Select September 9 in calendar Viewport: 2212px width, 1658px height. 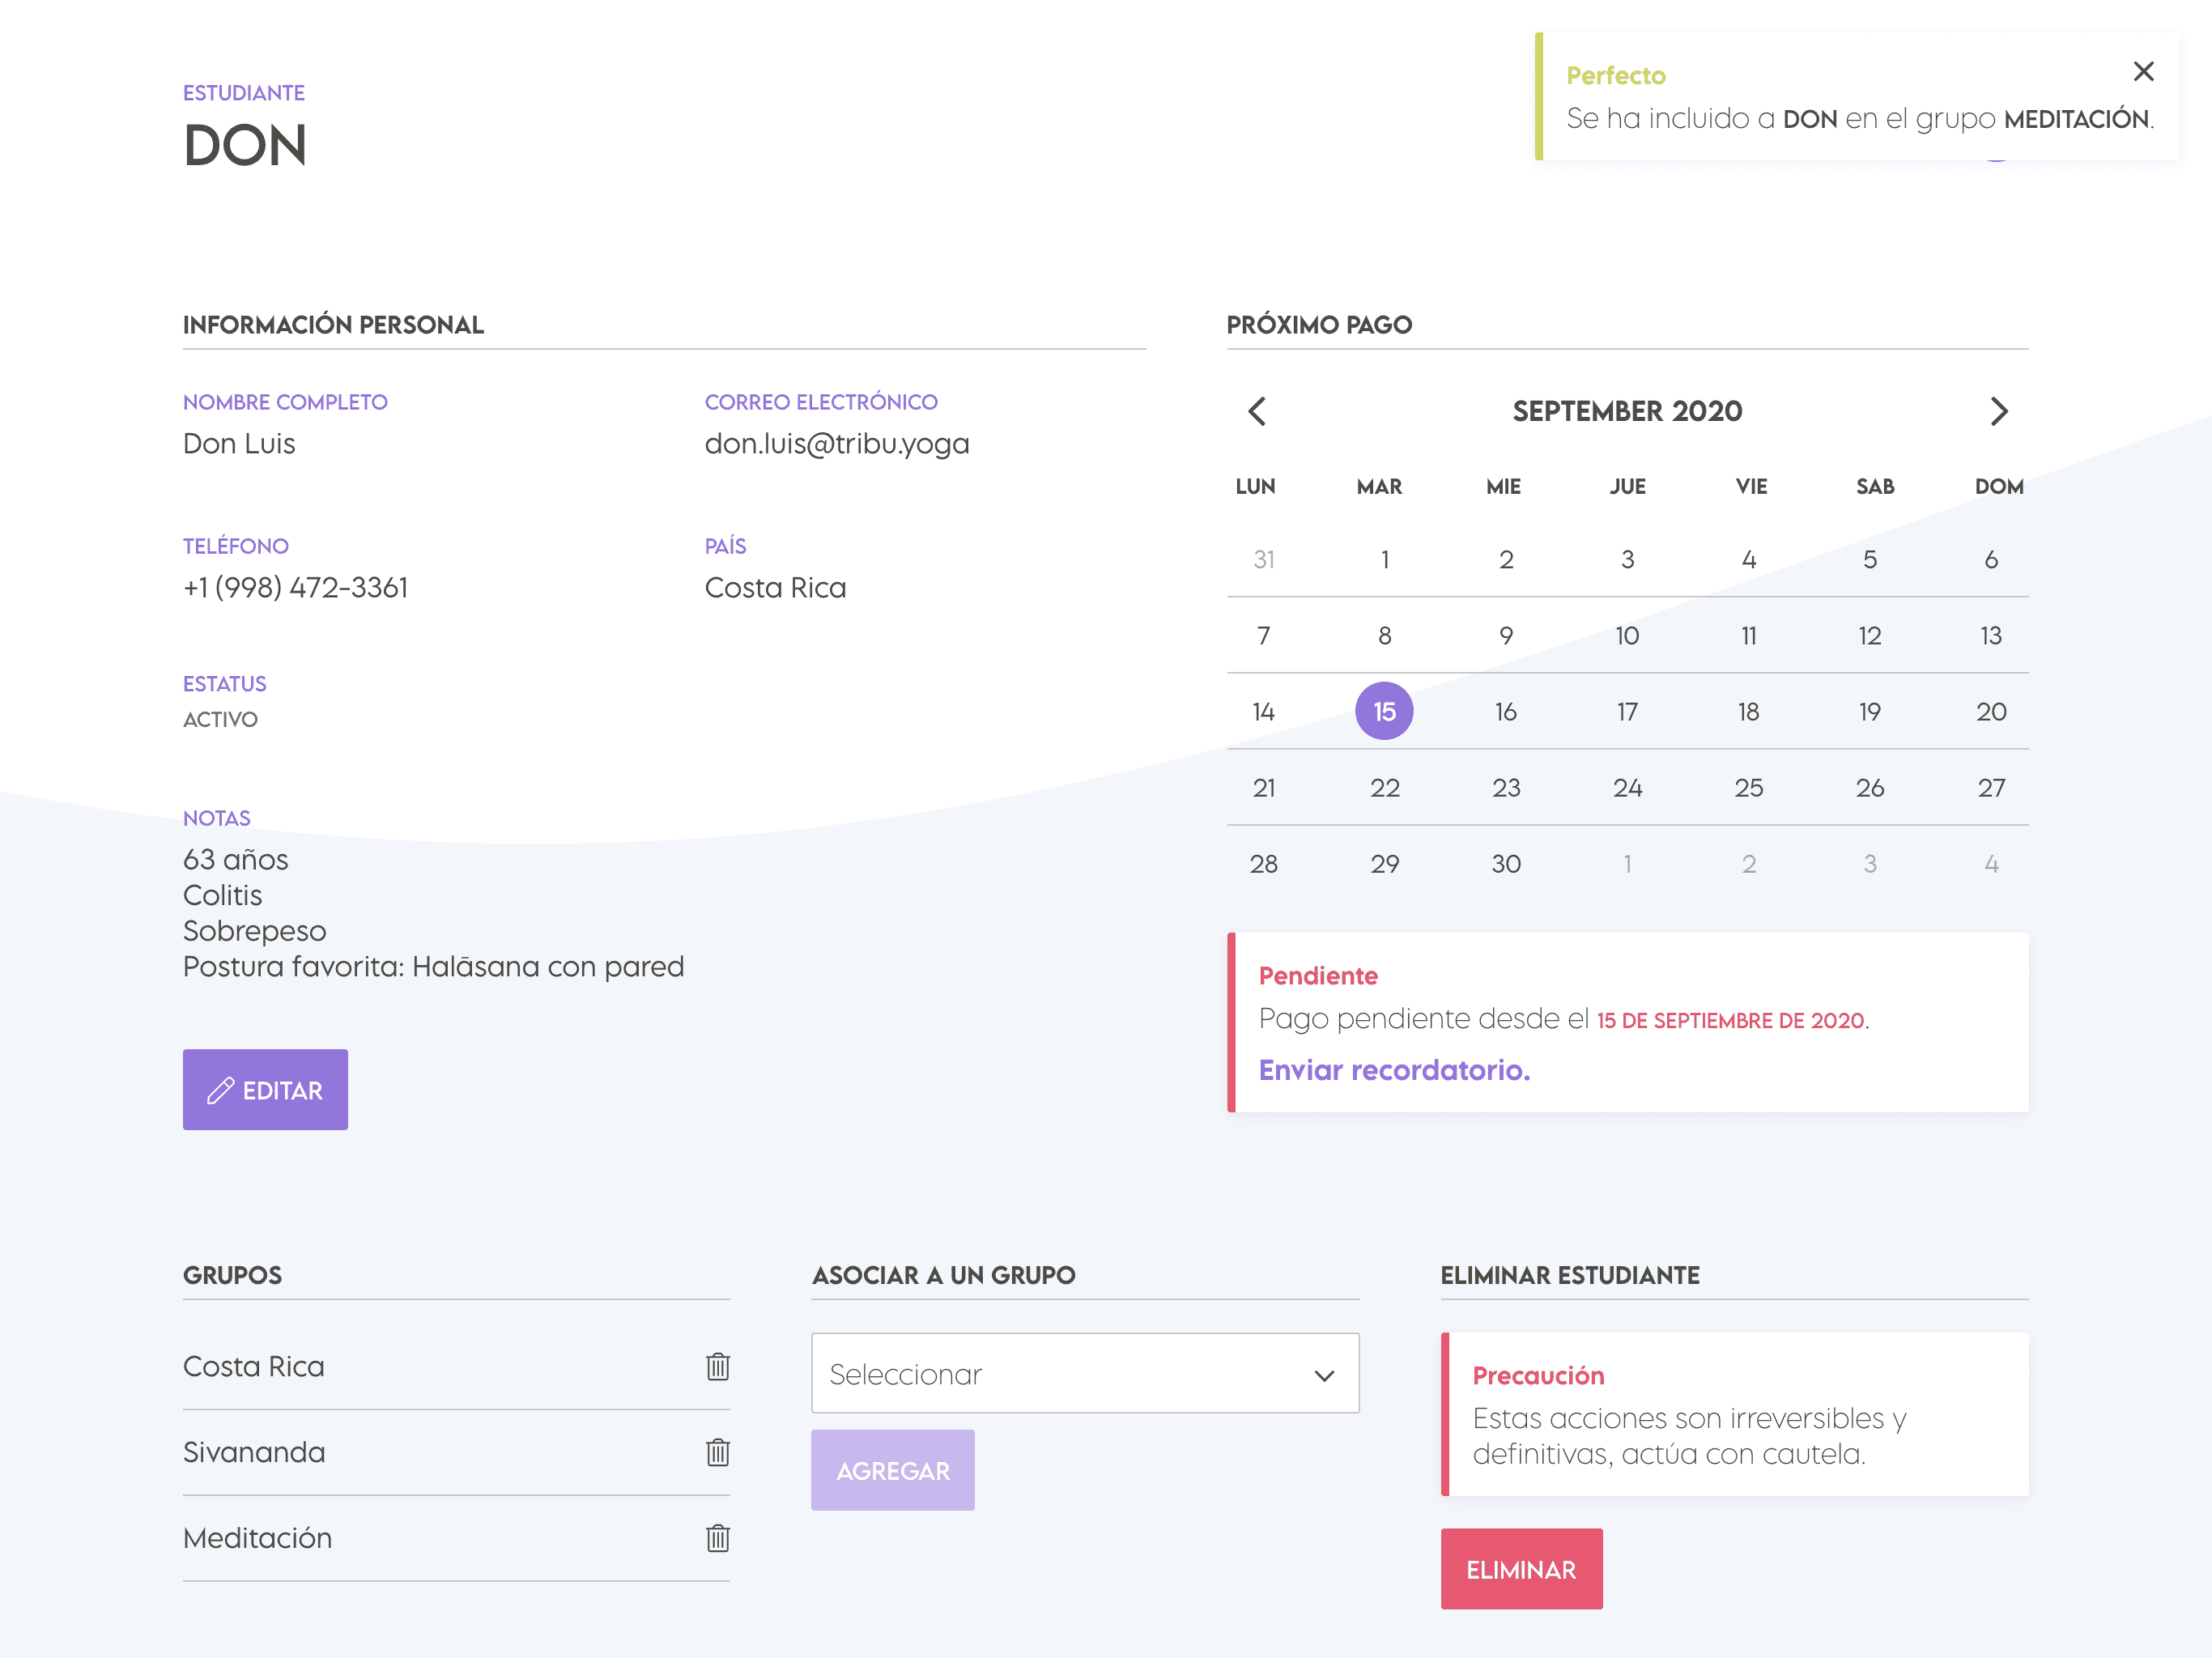click(x=1506, y=636)
